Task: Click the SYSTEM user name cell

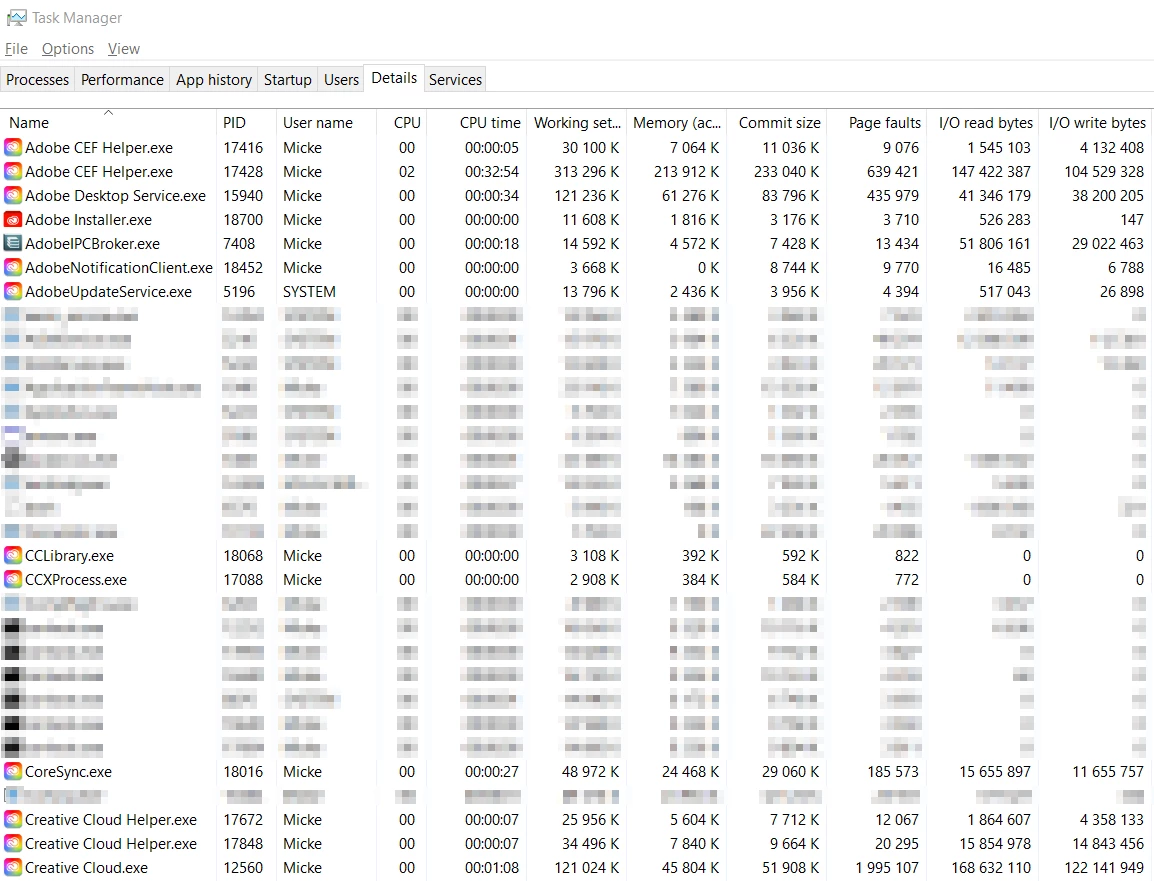Action: coord(309,292)
